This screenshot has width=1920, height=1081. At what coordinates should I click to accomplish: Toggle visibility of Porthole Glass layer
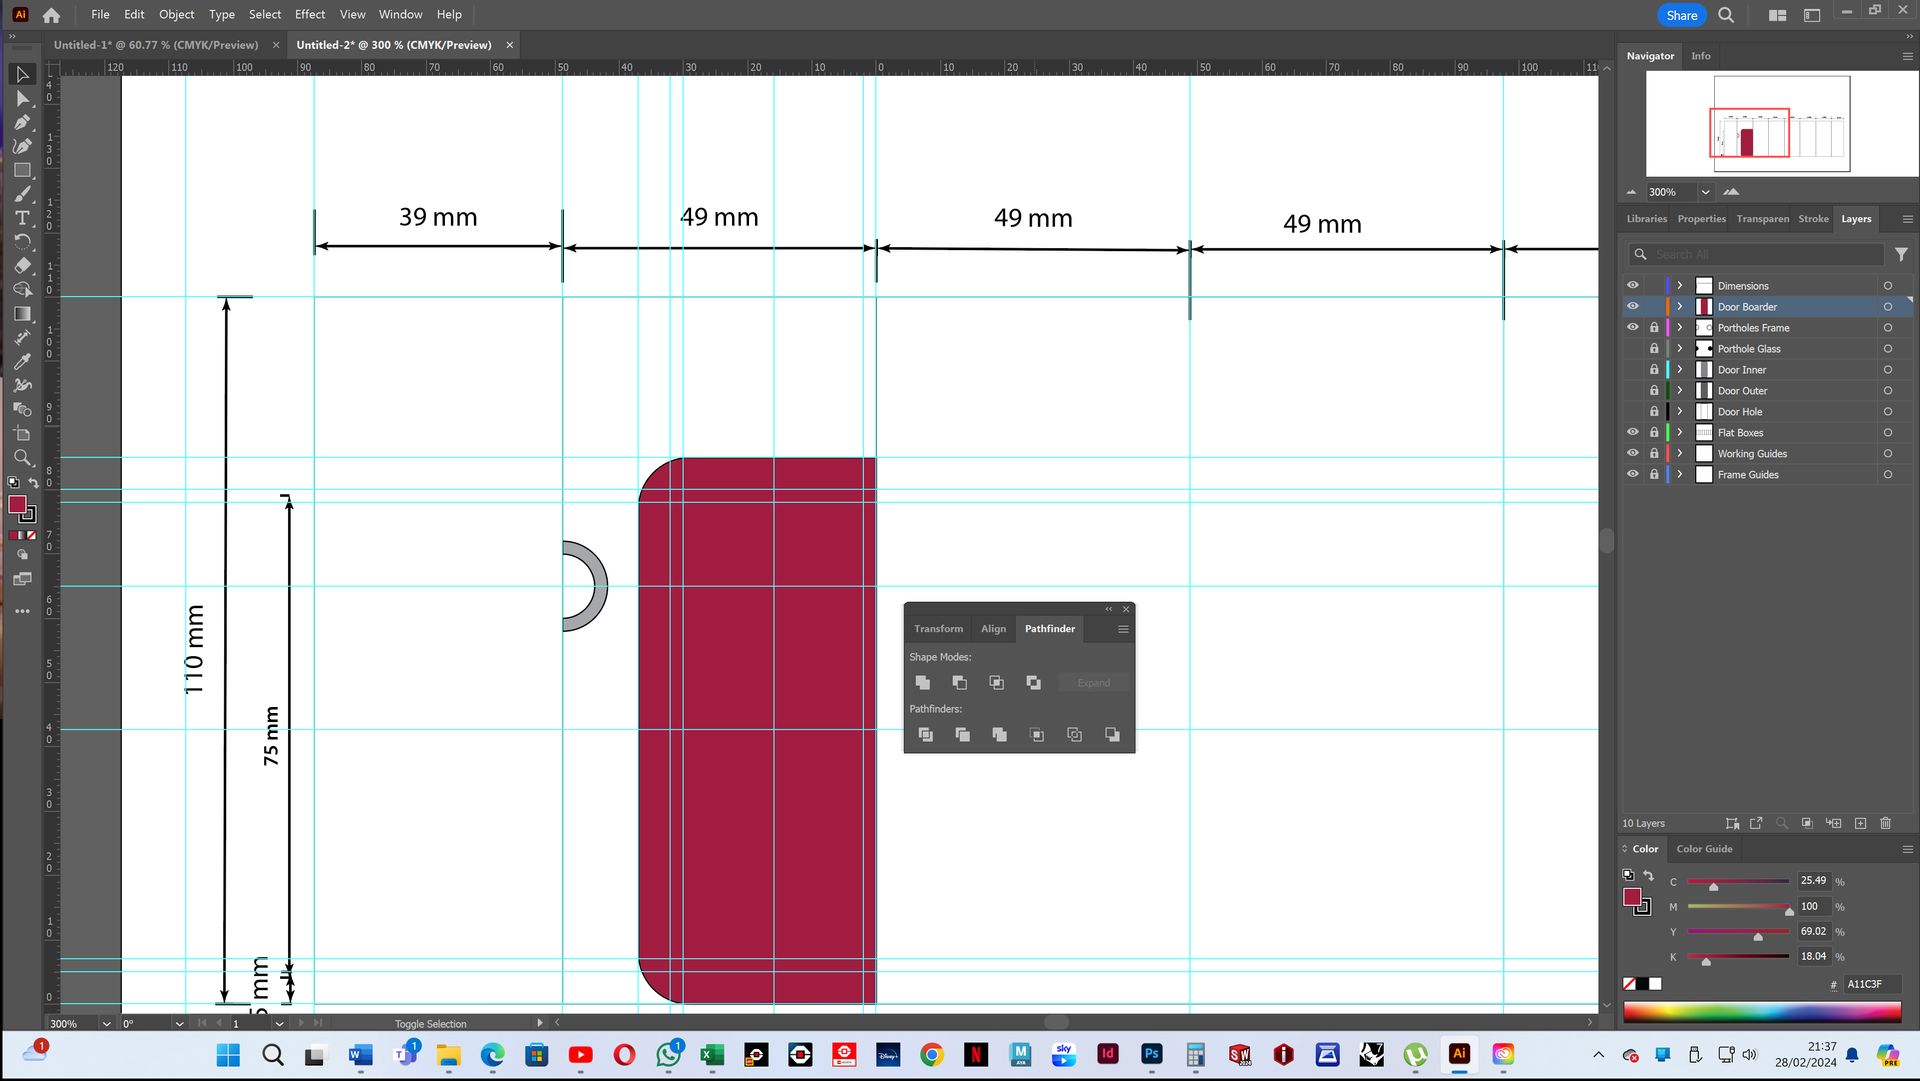click(x=1633, y=349)
